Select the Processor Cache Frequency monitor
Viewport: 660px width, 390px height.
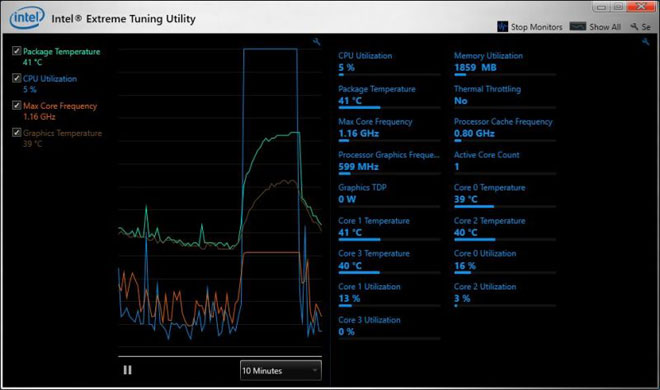[505, 129]
